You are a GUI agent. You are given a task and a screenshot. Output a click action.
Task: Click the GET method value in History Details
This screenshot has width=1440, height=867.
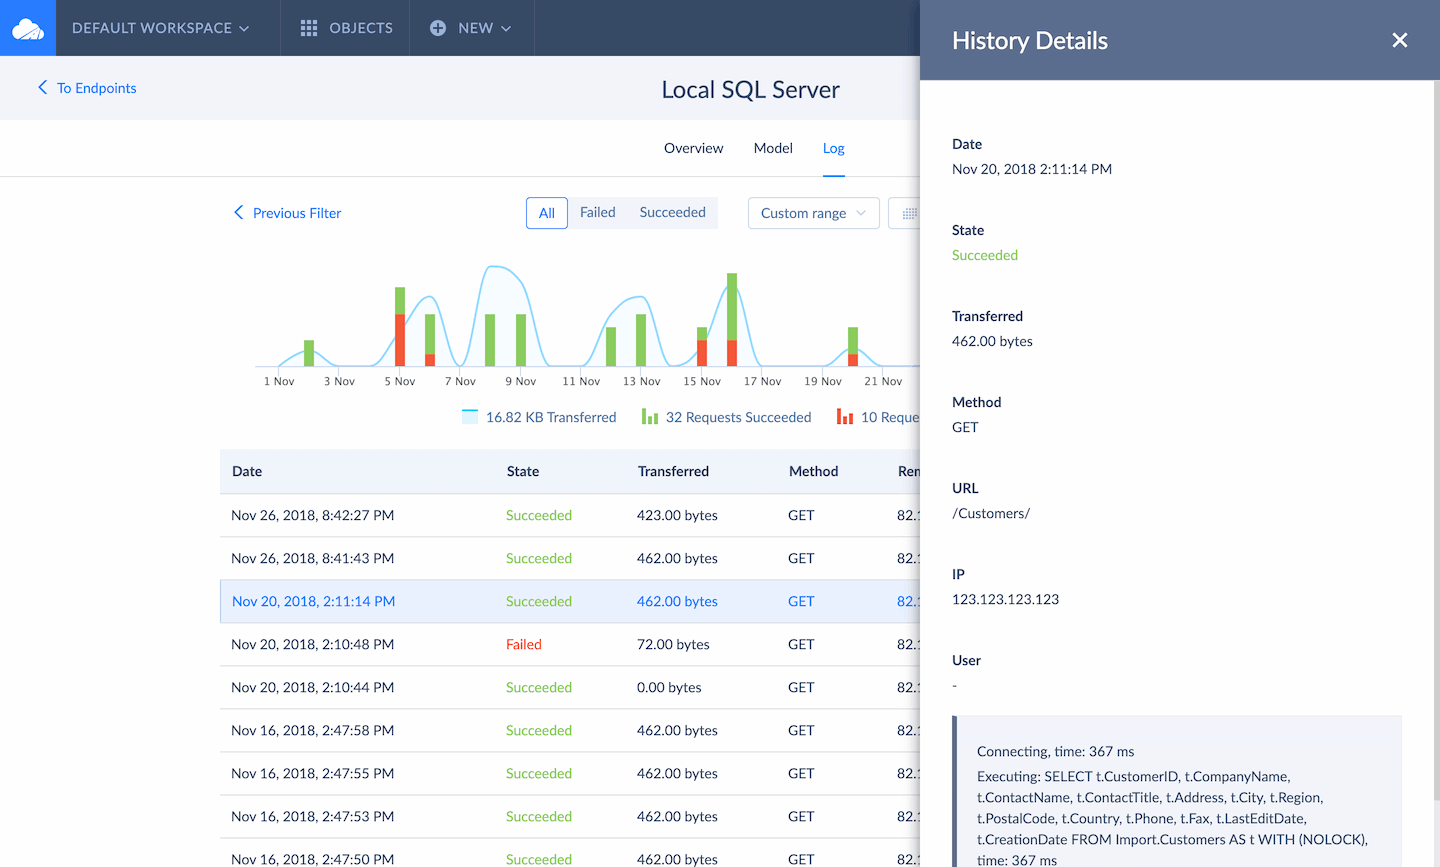[965, 427]
